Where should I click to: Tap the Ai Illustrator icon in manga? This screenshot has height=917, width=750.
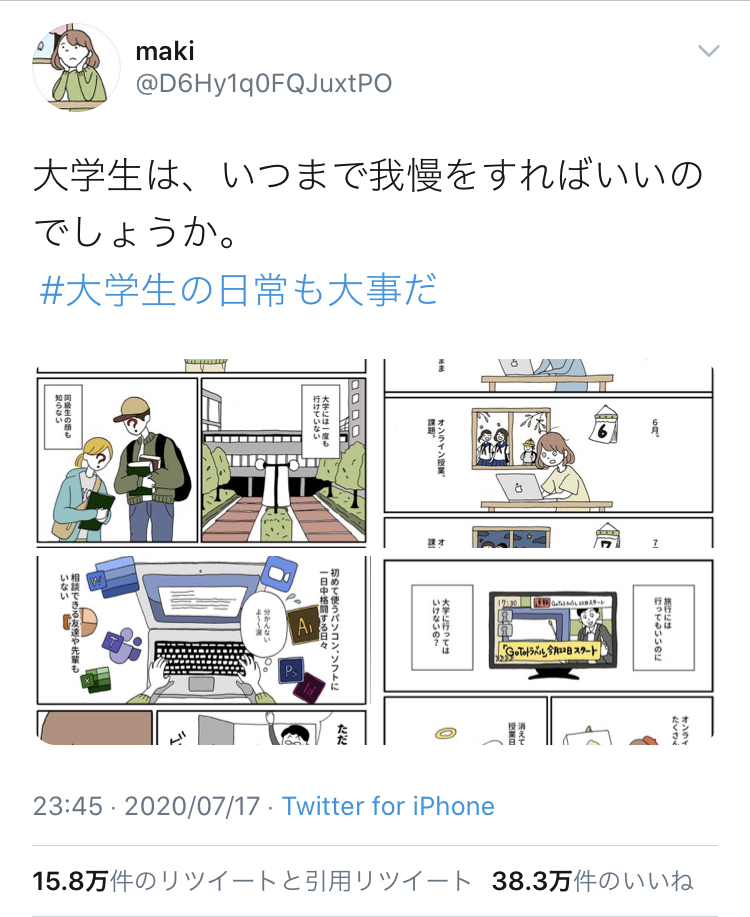(304, 625)
